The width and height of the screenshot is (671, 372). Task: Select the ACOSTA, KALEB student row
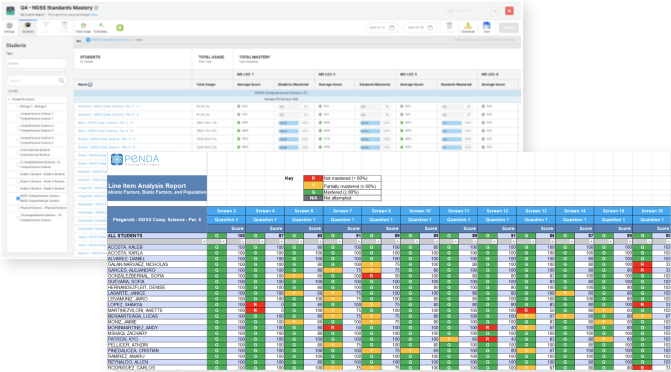click(157, 247)
